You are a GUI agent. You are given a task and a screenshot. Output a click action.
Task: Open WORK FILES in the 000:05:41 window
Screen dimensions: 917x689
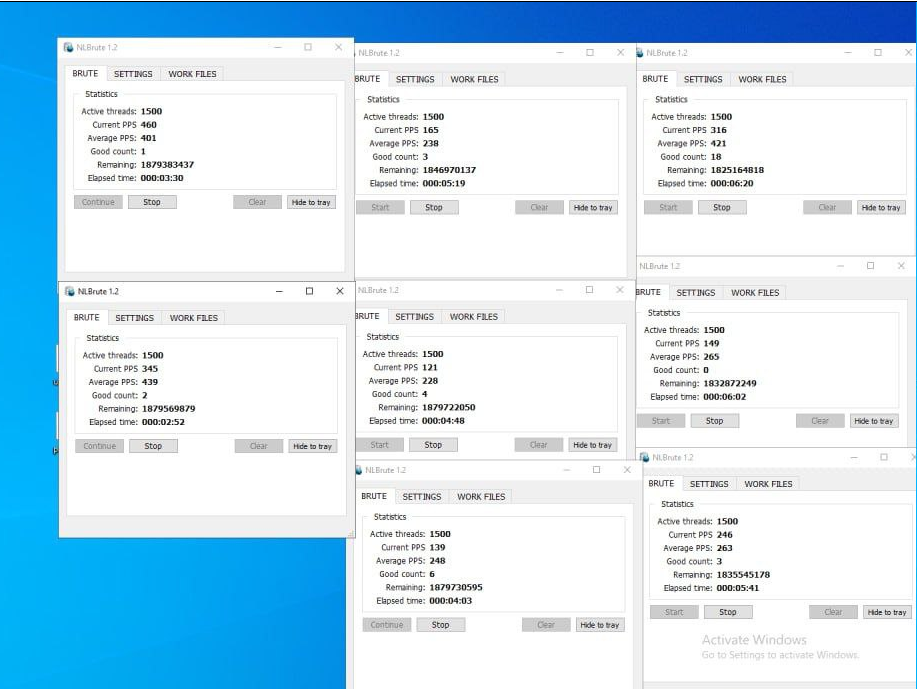[768, 484]
